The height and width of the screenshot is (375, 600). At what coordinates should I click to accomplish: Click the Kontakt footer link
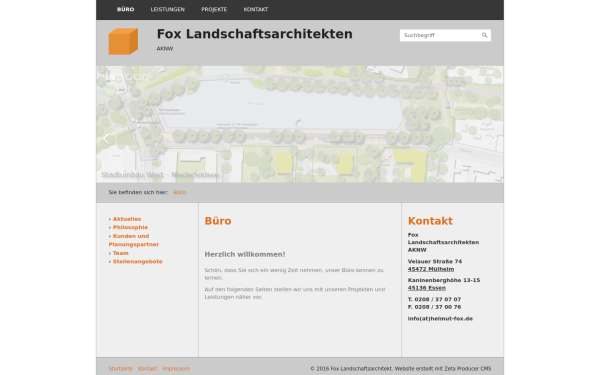tap(147, 368)
